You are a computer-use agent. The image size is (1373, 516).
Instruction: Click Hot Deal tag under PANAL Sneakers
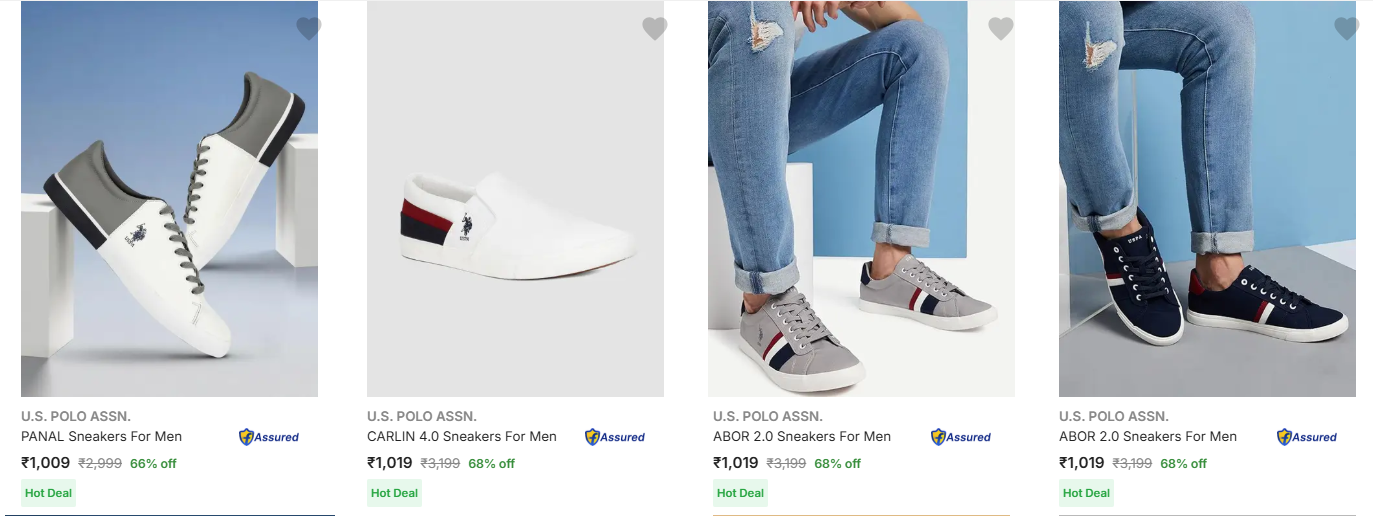[48, 493]
